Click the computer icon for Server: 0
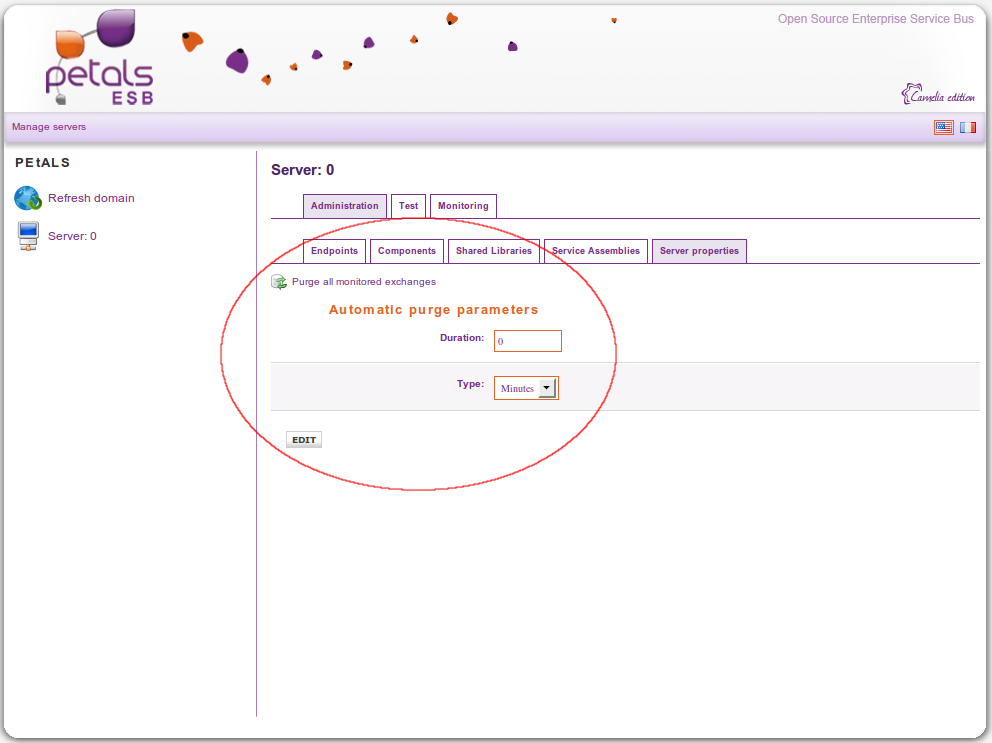This screenshot has height=743, width=992. point(28,237)
